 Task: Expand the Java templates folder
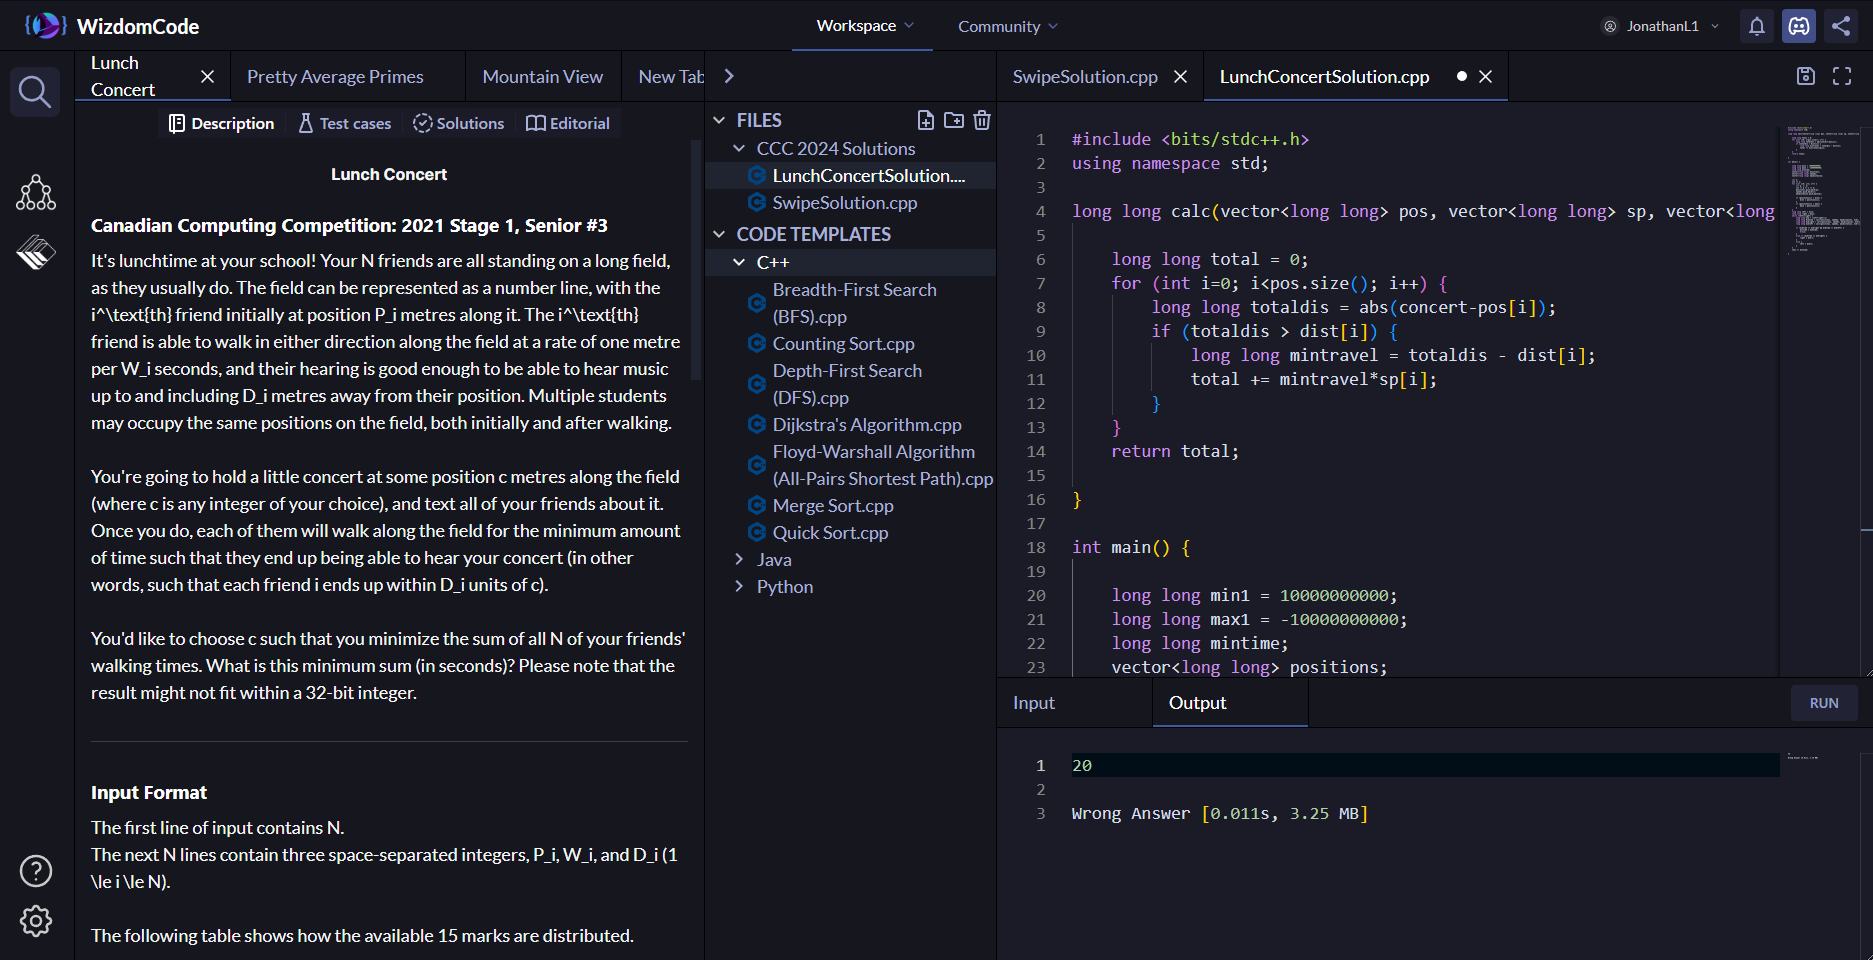pyautogui.click(x=773, y=560)
